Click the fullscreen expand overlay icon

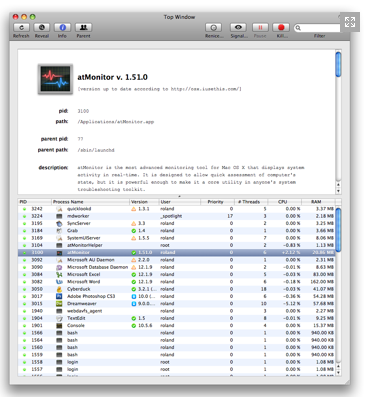coord(350,22)
